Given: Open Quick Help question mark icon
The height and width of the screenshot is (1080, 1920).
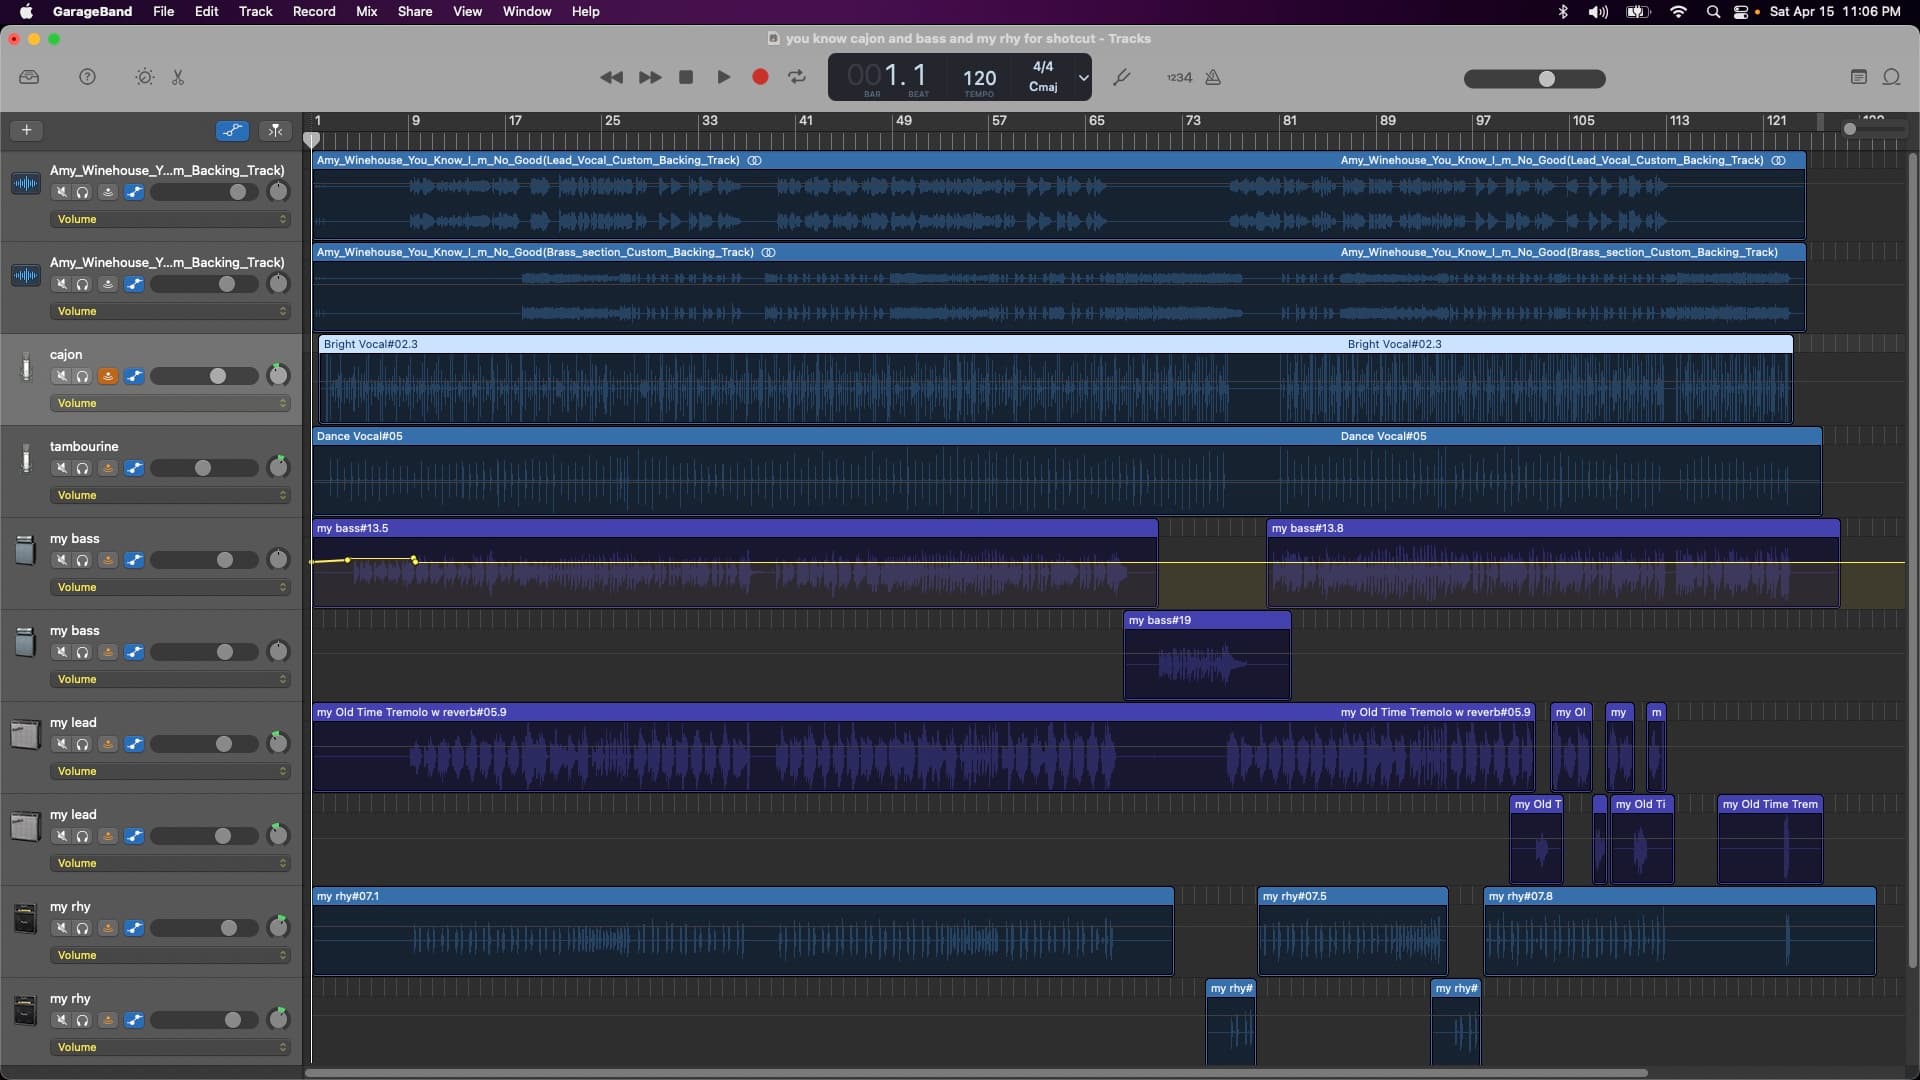Looking at the screenshot, I should 87,77.
